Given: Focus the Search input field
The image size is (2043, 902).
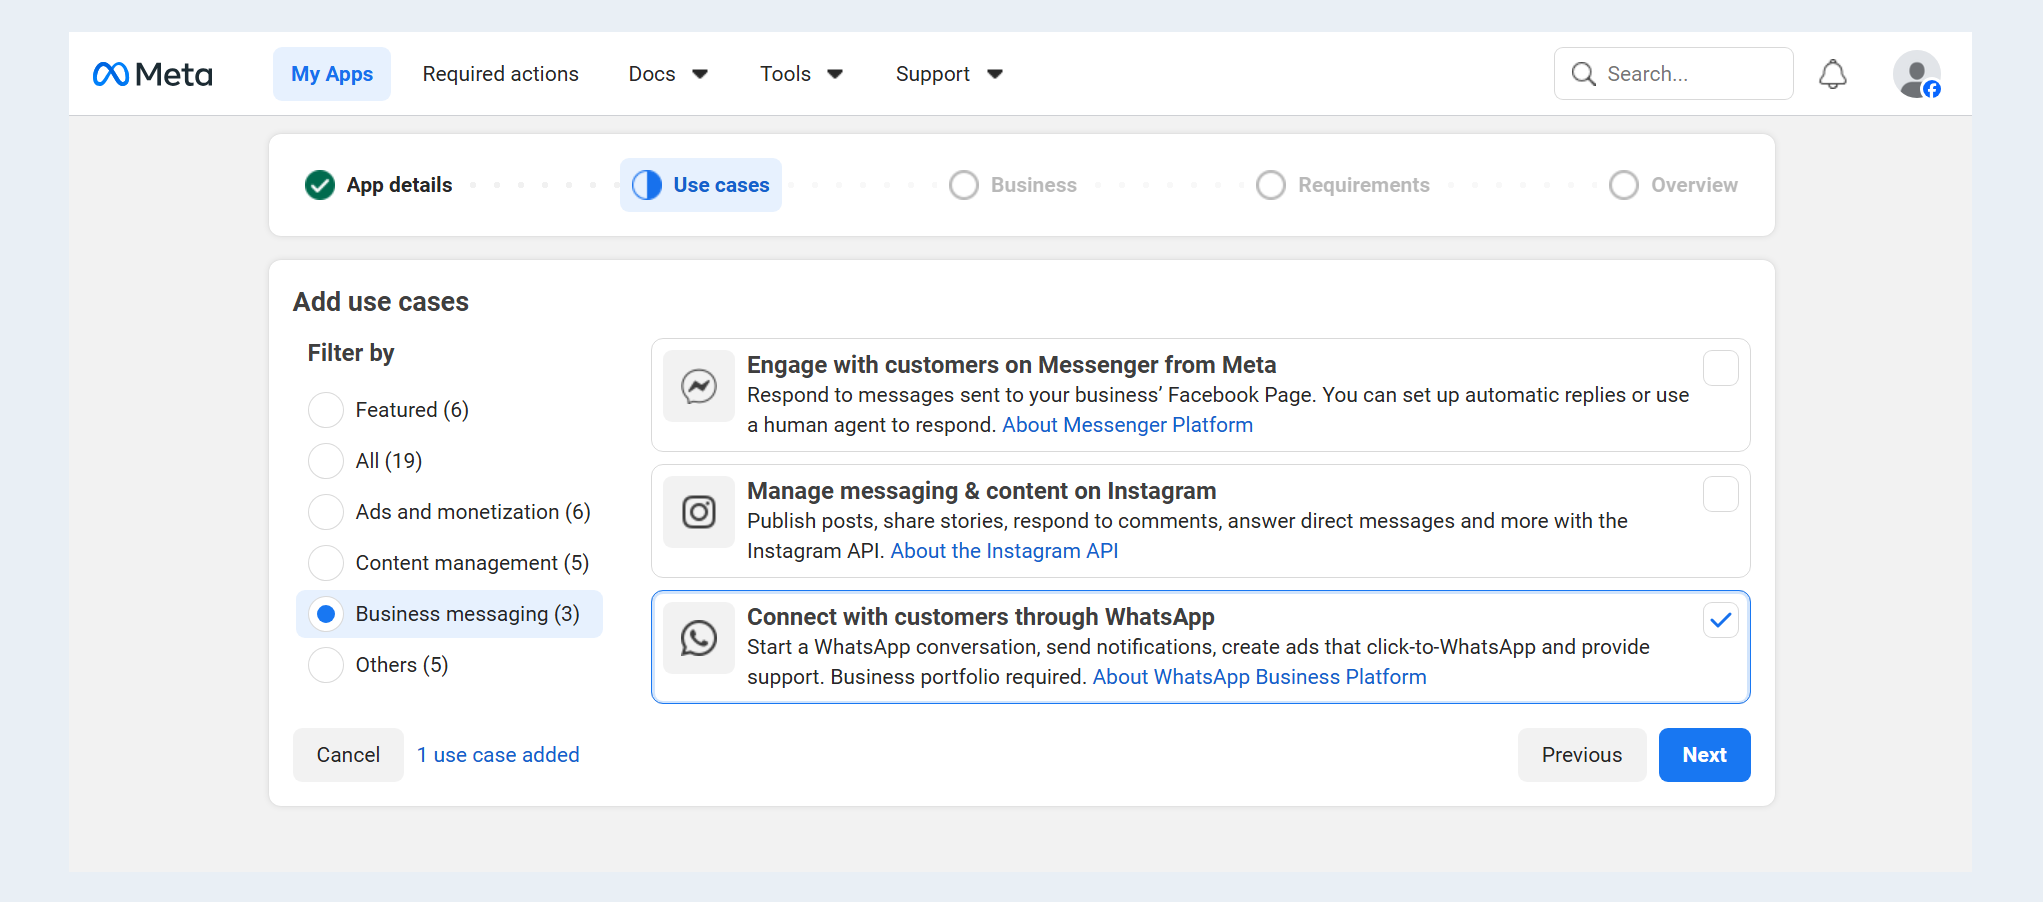Looking at the screenshot, I should (x=1674, y=74).
